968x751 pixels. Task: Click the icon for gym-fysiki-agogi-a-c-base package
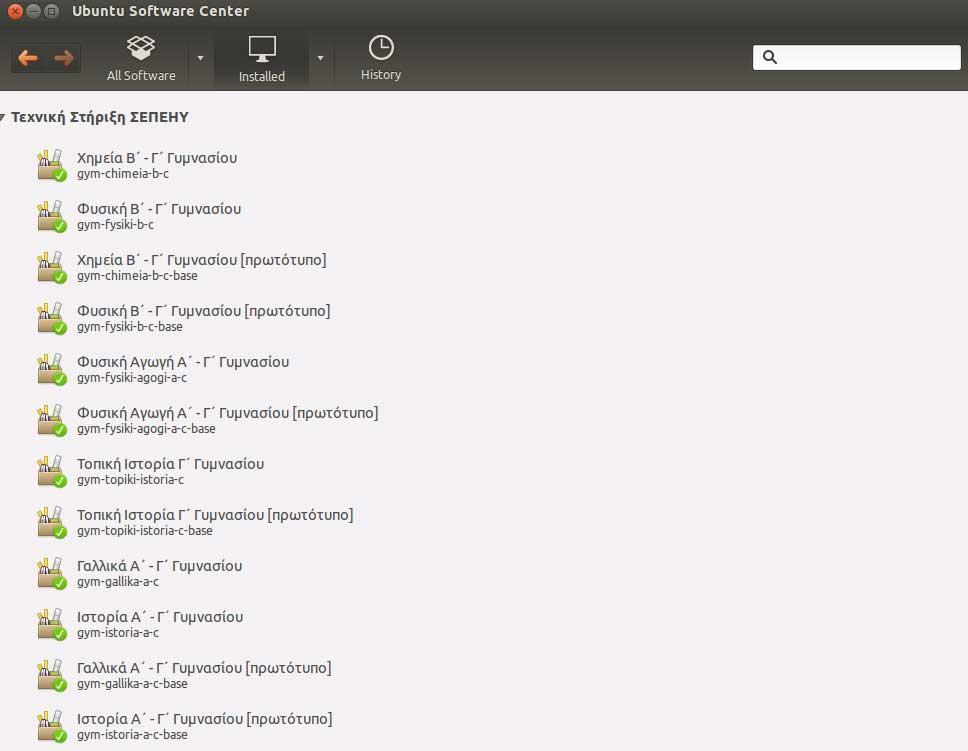click(x=51, y=420)
